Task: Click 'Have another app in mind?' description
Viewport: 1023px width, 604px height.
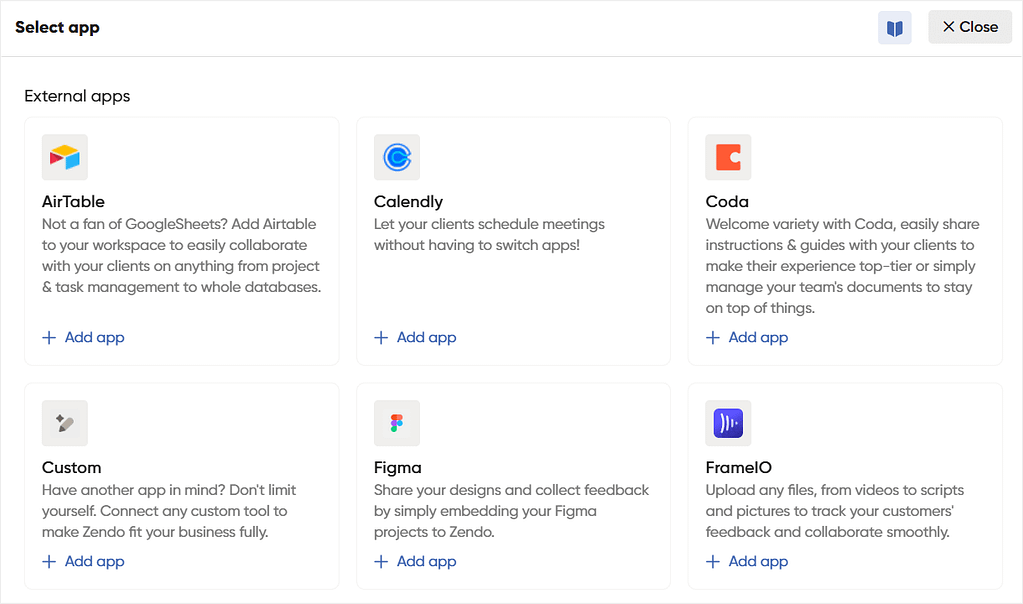Action: pyautogui.click(x=169, y=511)
